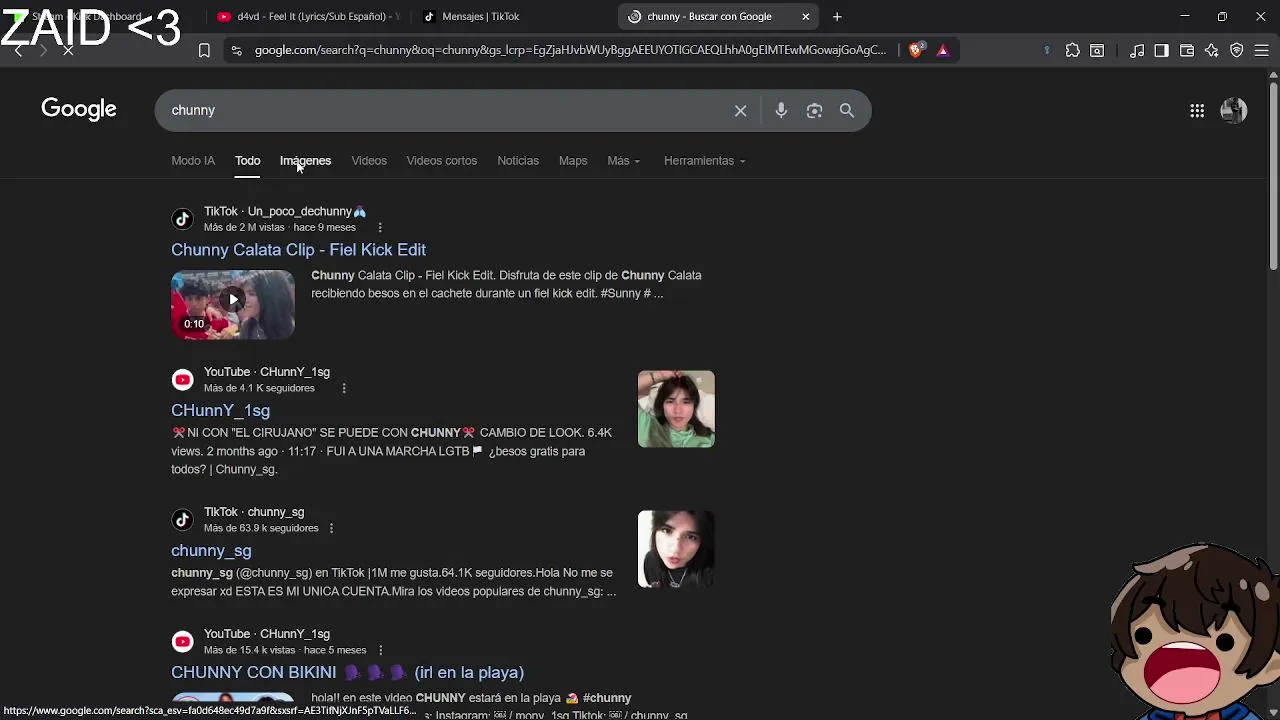Open Chunny Calata Clip - Fiel Kick Edit link
This screenshot has height=720, width=1280.
pyautogui.click(x=298, y=250)
